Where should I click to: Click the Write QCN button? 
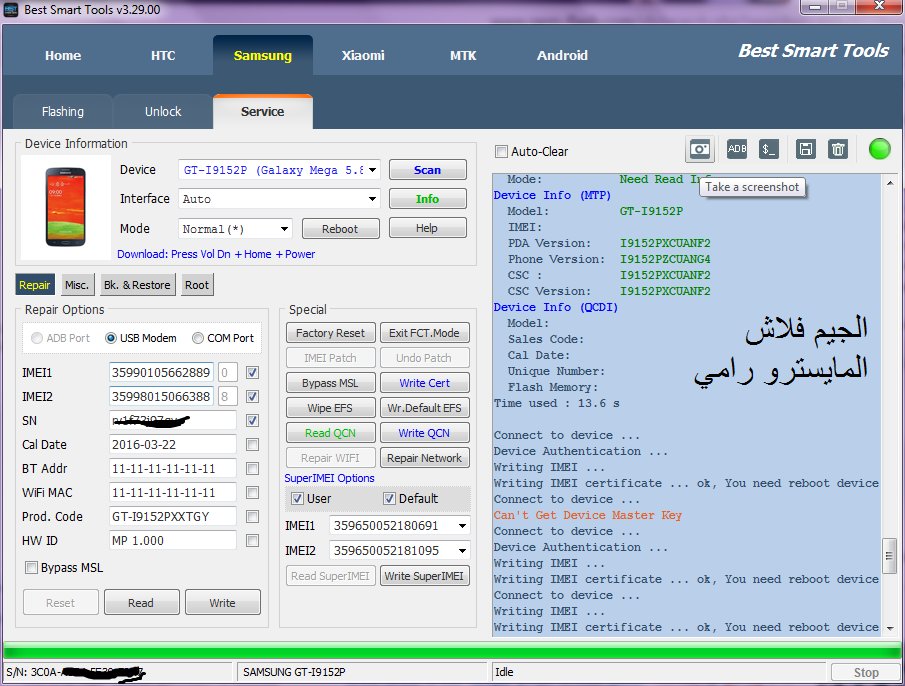coord(424,433)
